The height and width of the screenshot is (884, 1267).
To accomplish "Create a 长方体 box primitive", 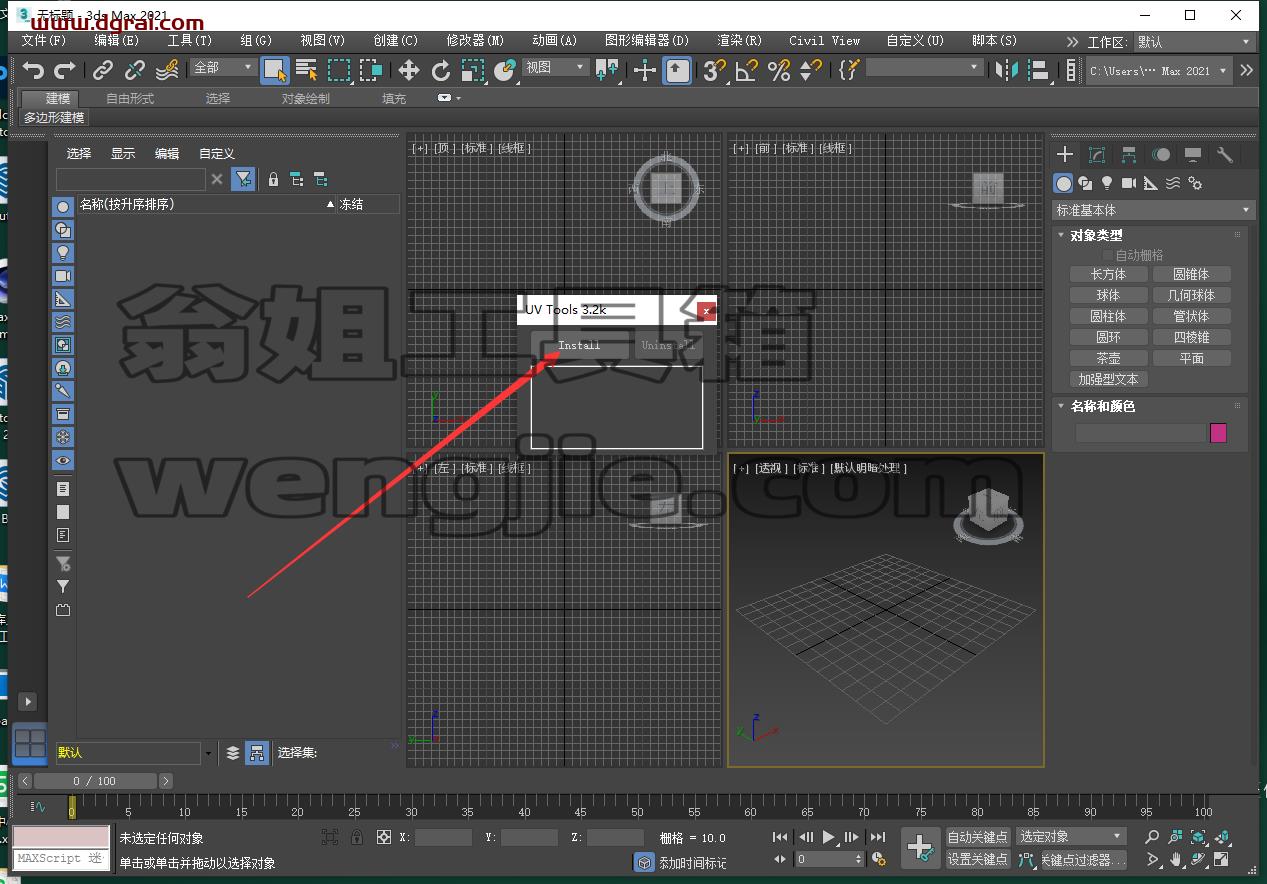I will click(1108, 274).
